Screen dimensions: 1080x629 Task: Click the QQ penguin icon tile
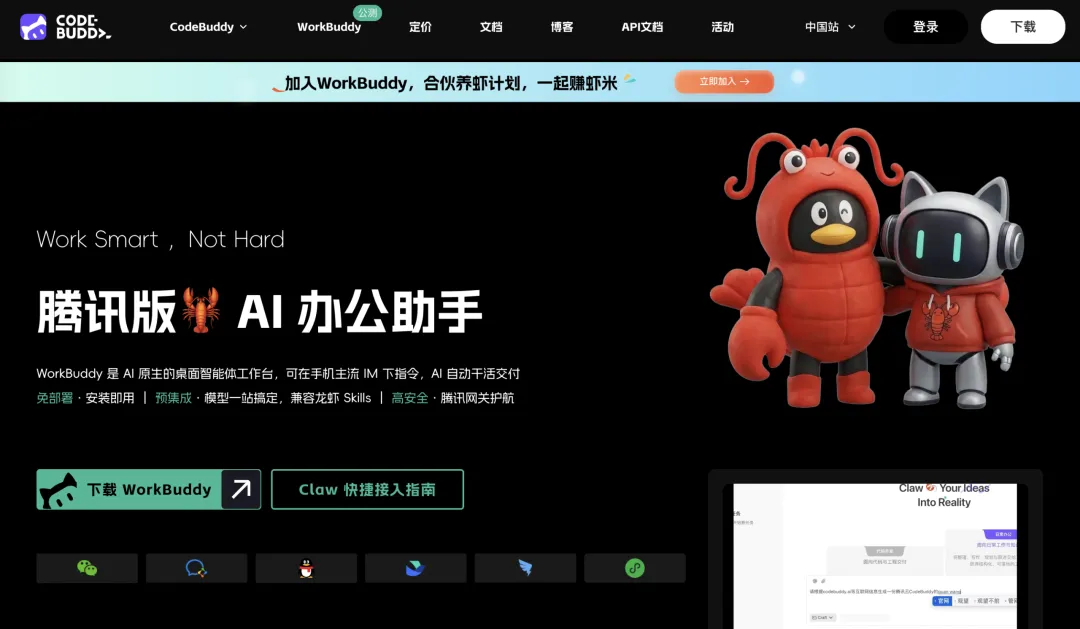pos(306,568)
